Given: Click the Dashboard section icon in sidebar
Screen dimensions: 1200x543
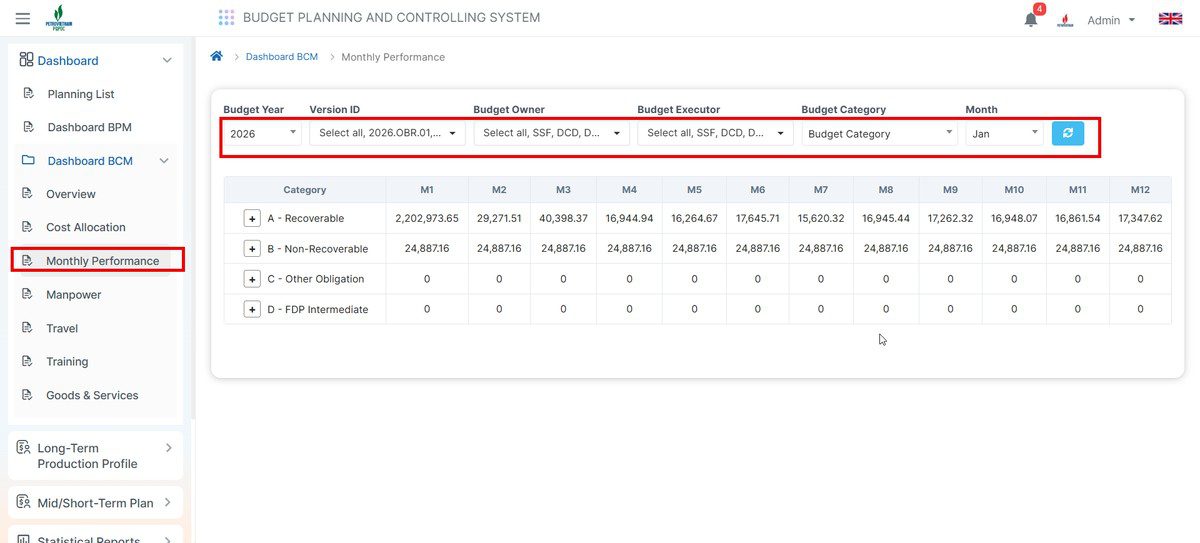Looking at the screenshot, I should pos(26,60).
